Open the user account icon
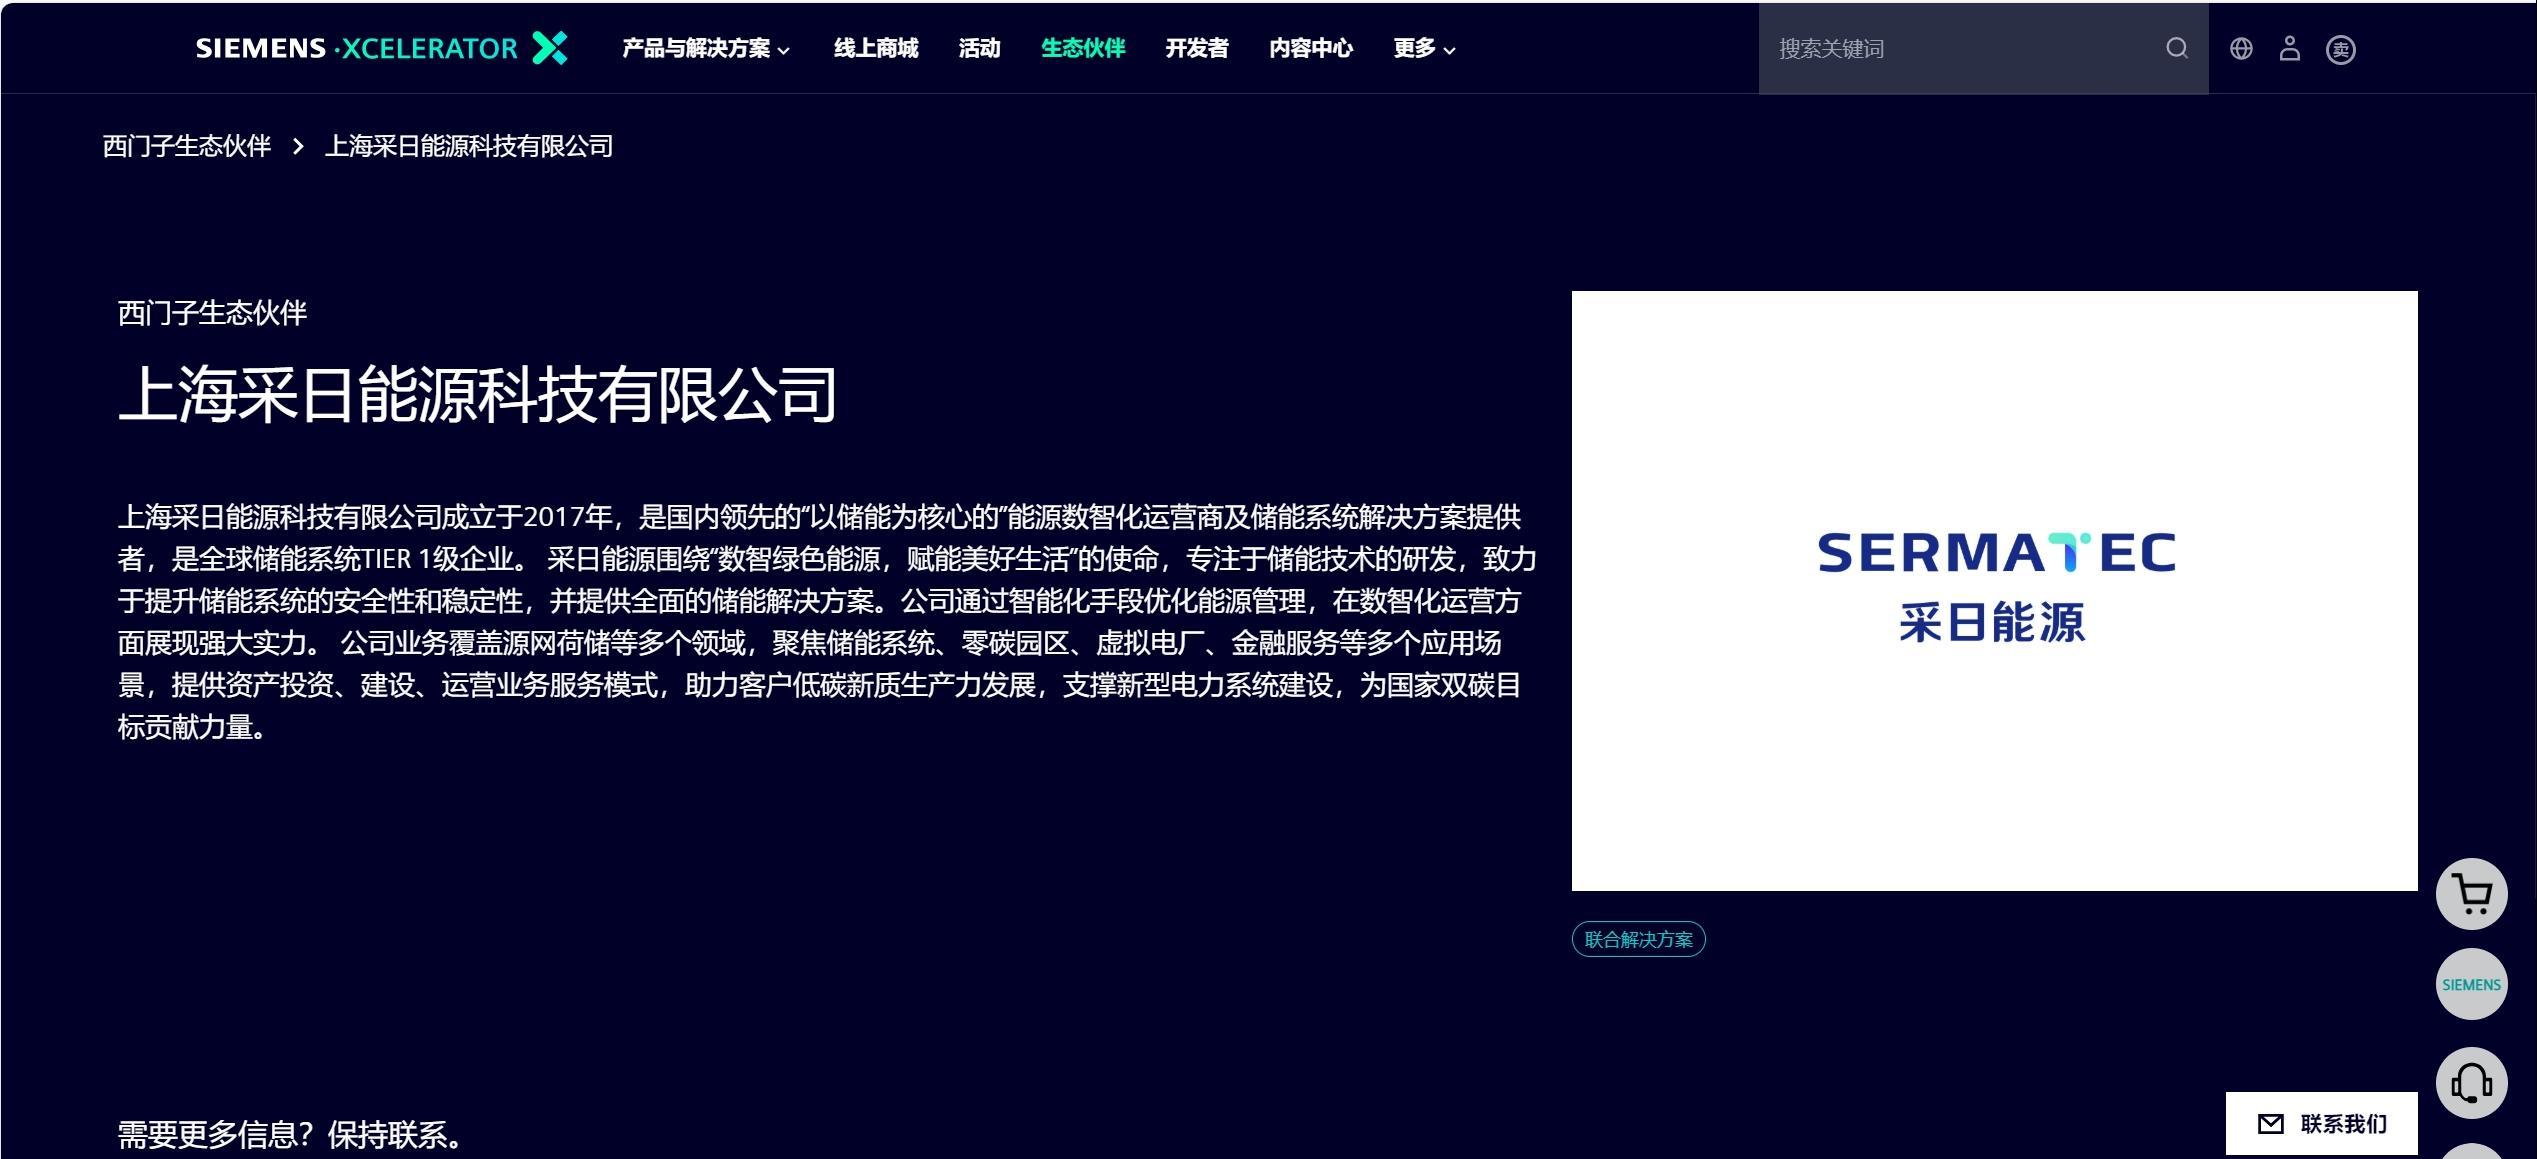 click(x=2289, y=48)
